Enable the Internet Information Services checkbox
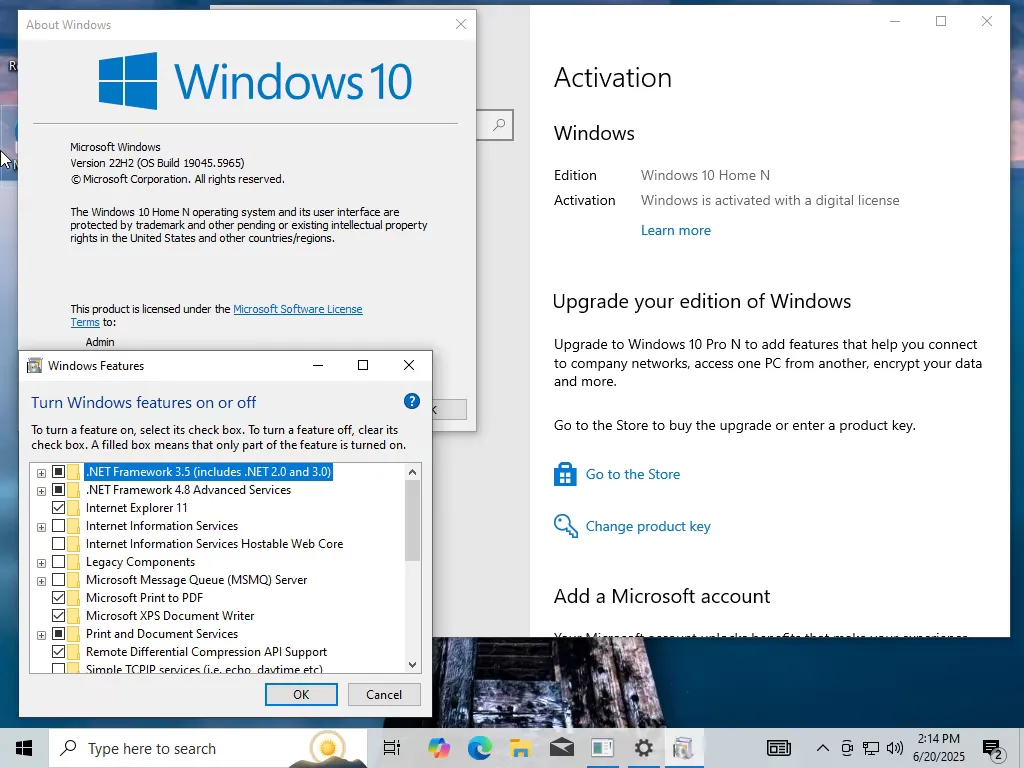Screen dimensions: 1024x768 click(x=58, y=526)
